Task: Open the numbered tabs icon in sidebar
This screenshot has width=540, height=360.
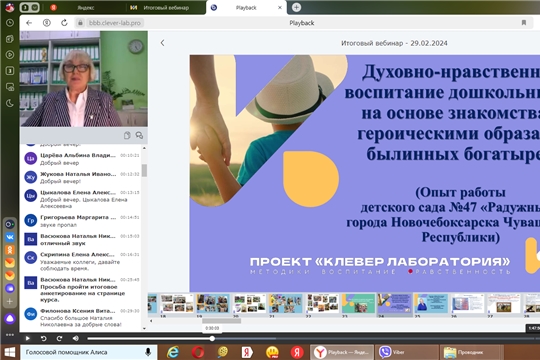Action: click(x=10, y=71)
